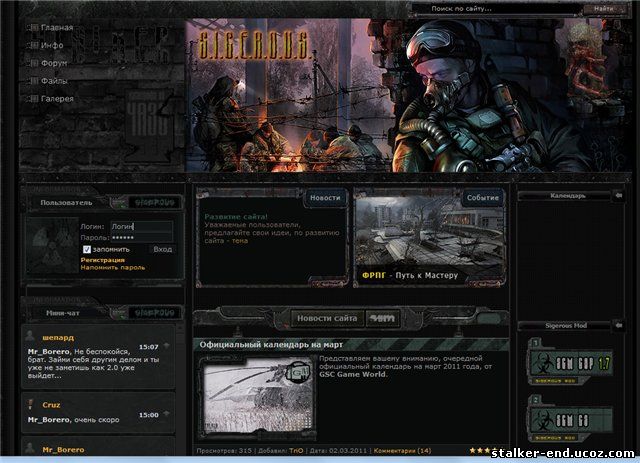Viewport: 640px width, 463px height.
Task: Open the Официальный календарь на март article
Action: pos(271,345)
